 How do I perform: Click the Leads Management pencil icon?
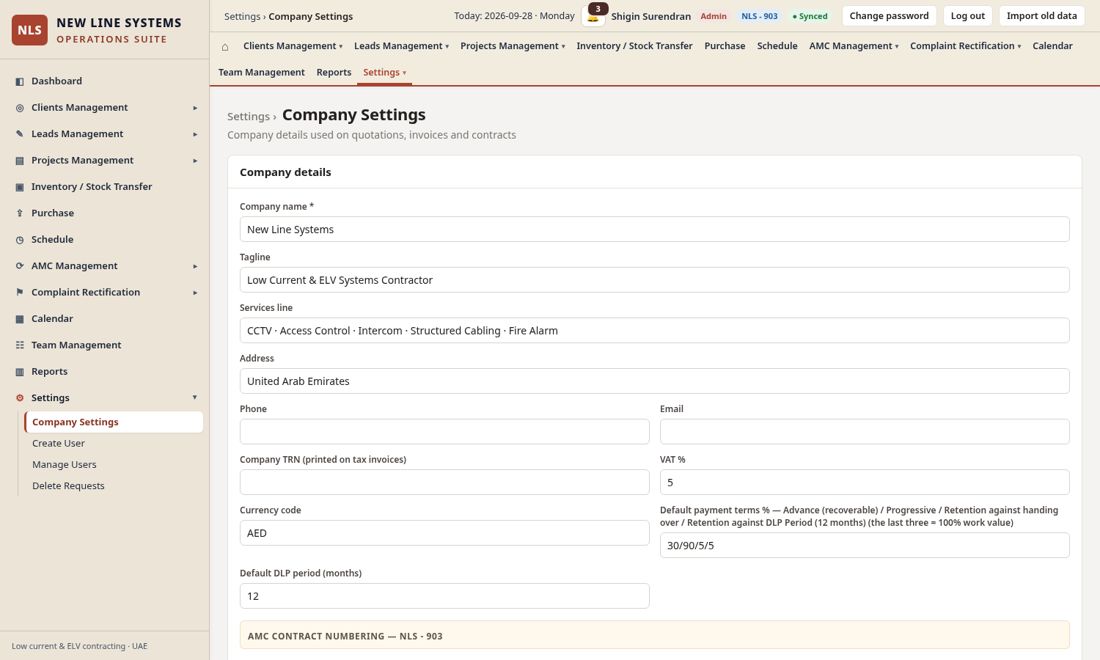(x=20, y=134)
